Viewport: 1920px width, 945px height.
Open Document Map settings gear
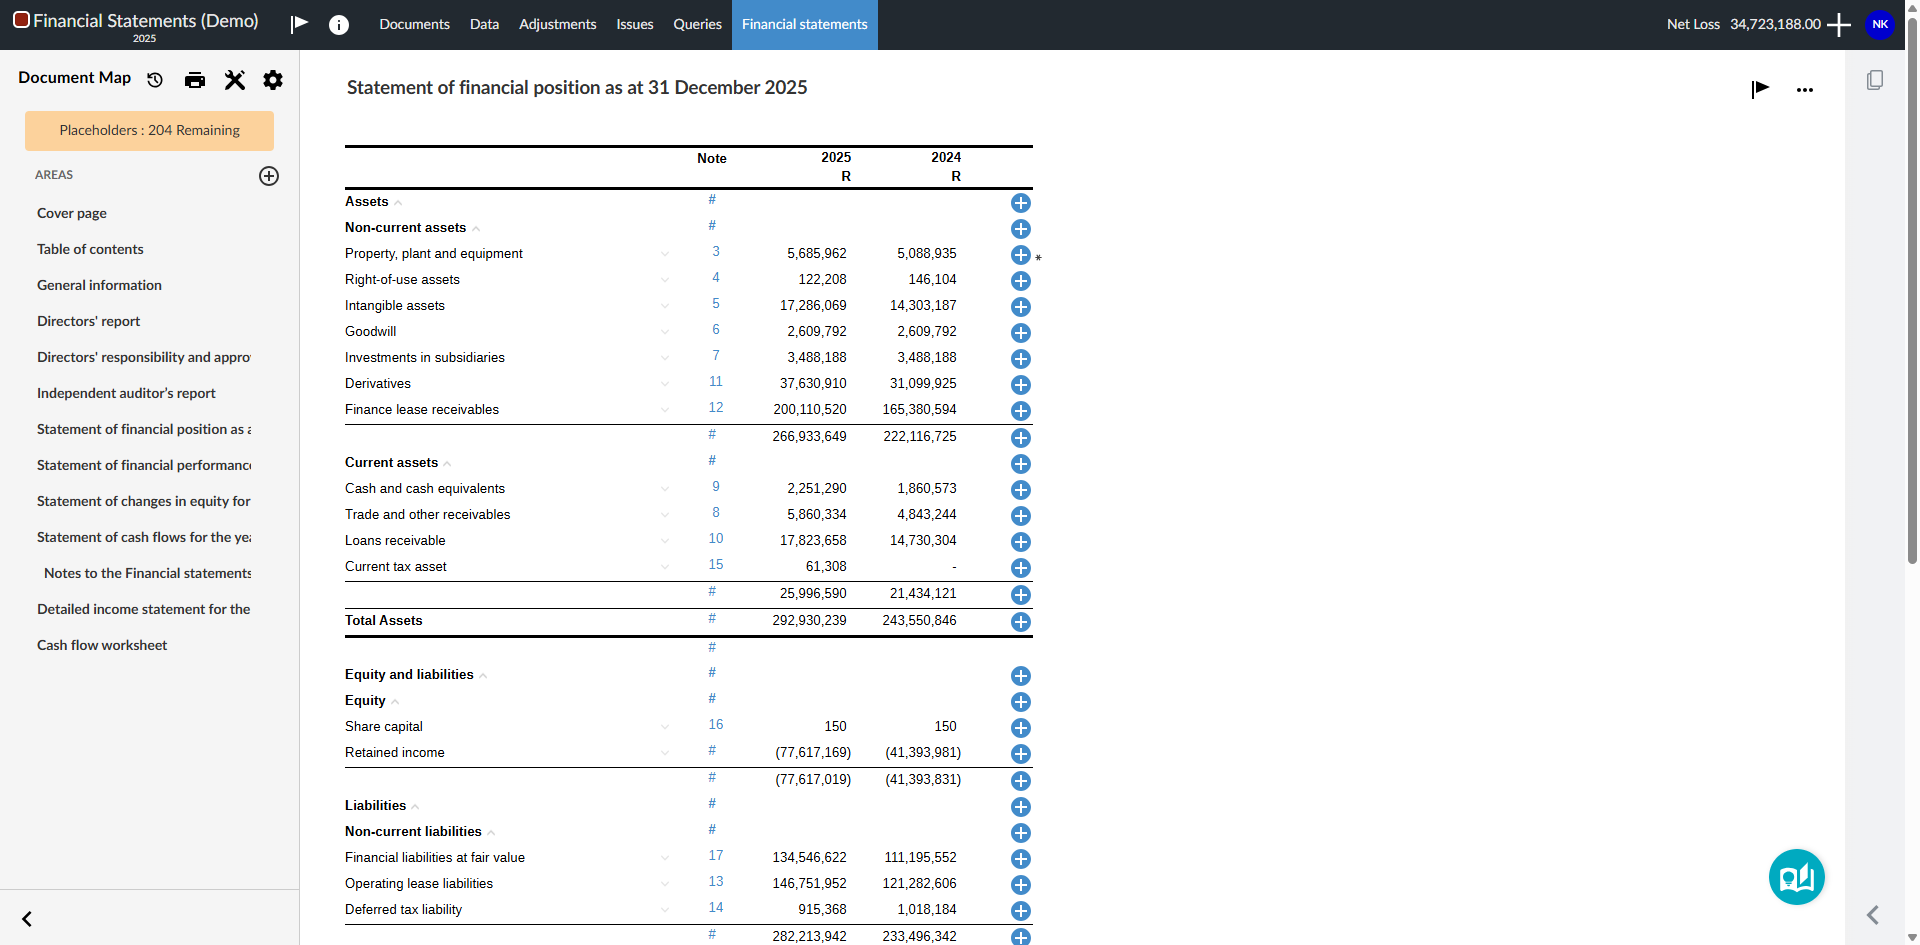[x=273, y=80]
